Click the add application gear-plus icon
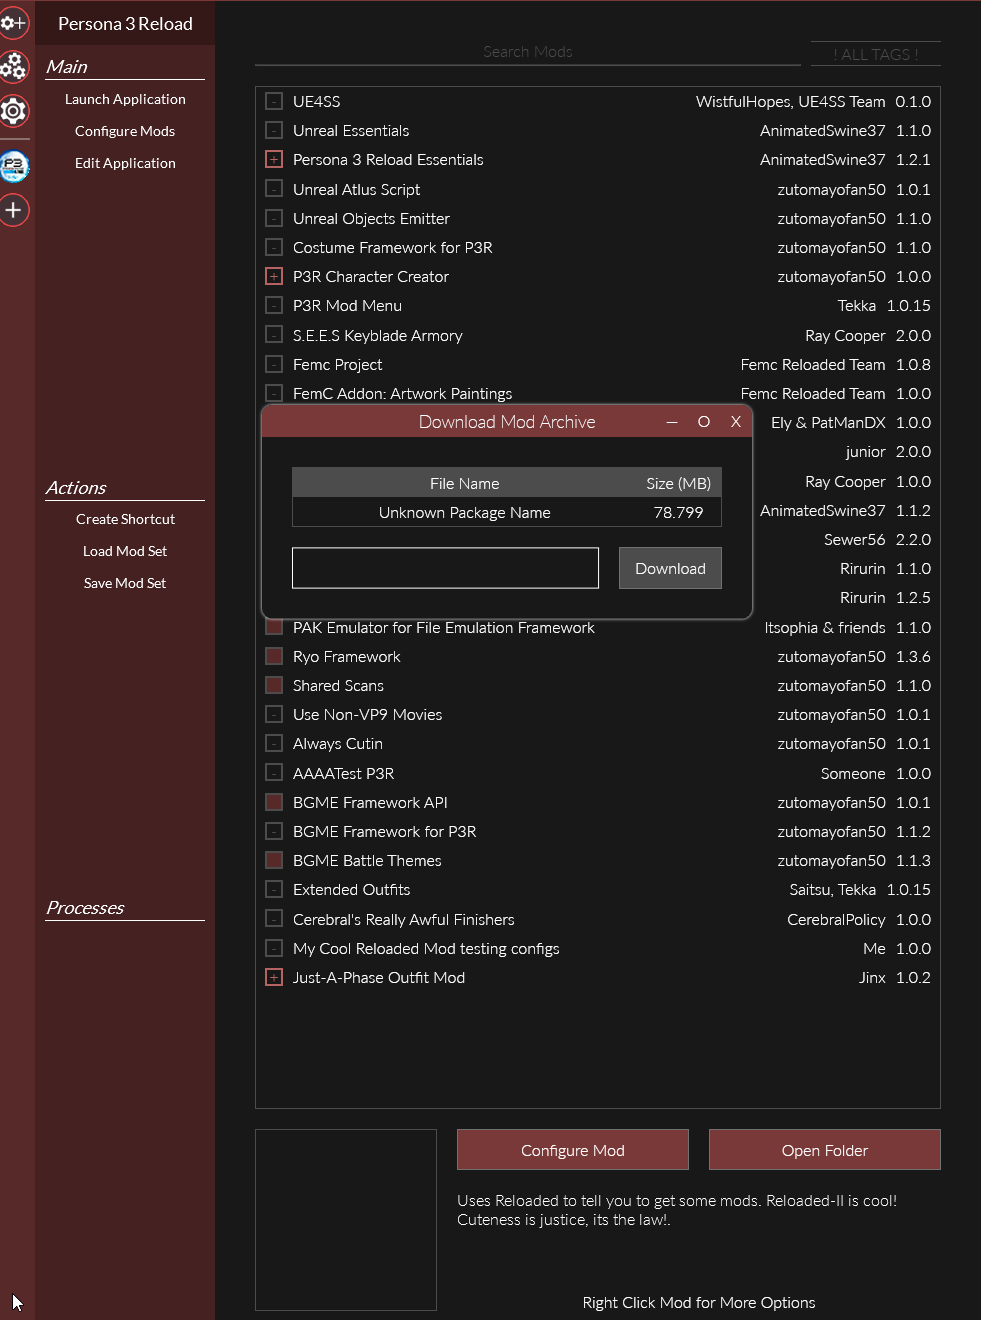This screenshot has width=981, height=1320. 13,23
